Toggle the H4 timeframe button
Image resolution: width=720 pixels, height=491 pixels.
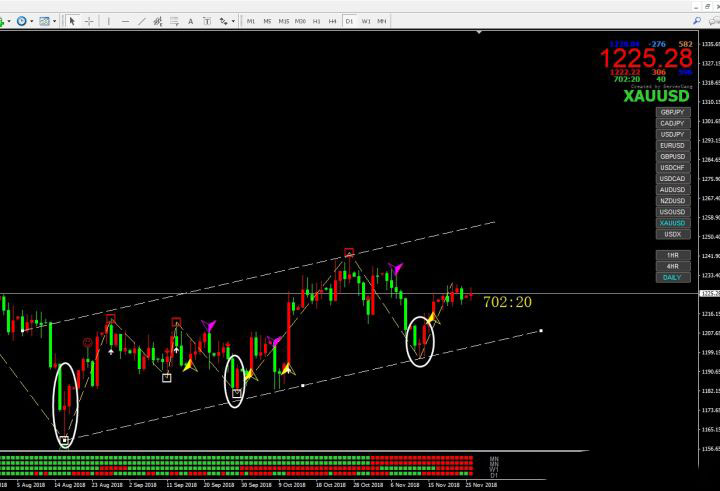(333, 21)
